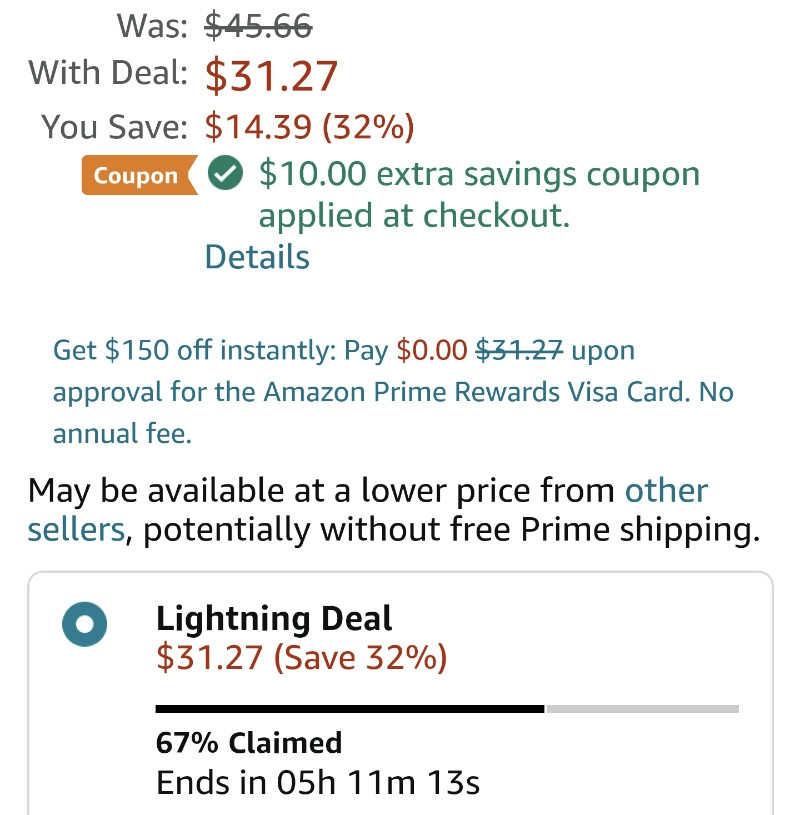Click the '67% Claimed' label
800x815 pixels.
point(248,742)
